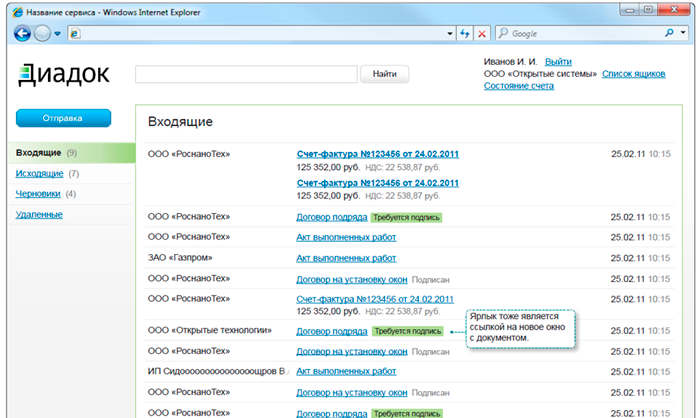Click the browser Back arrow button

click(22, 33)
